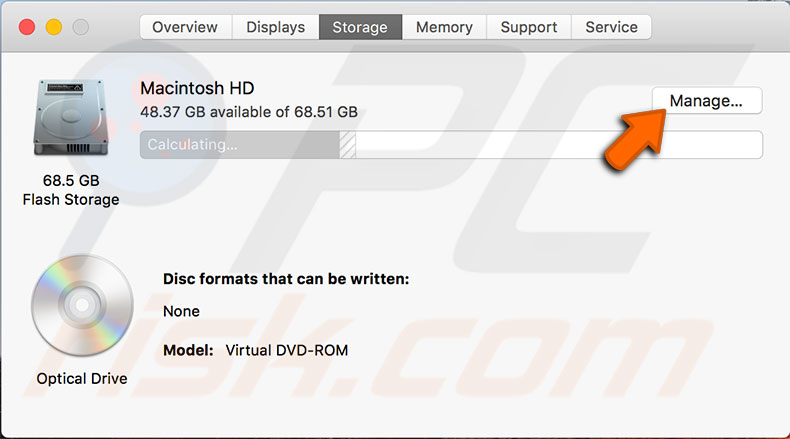The image size is (790, 439).
Task: Open the Service tab
Action: coord(611,27)
